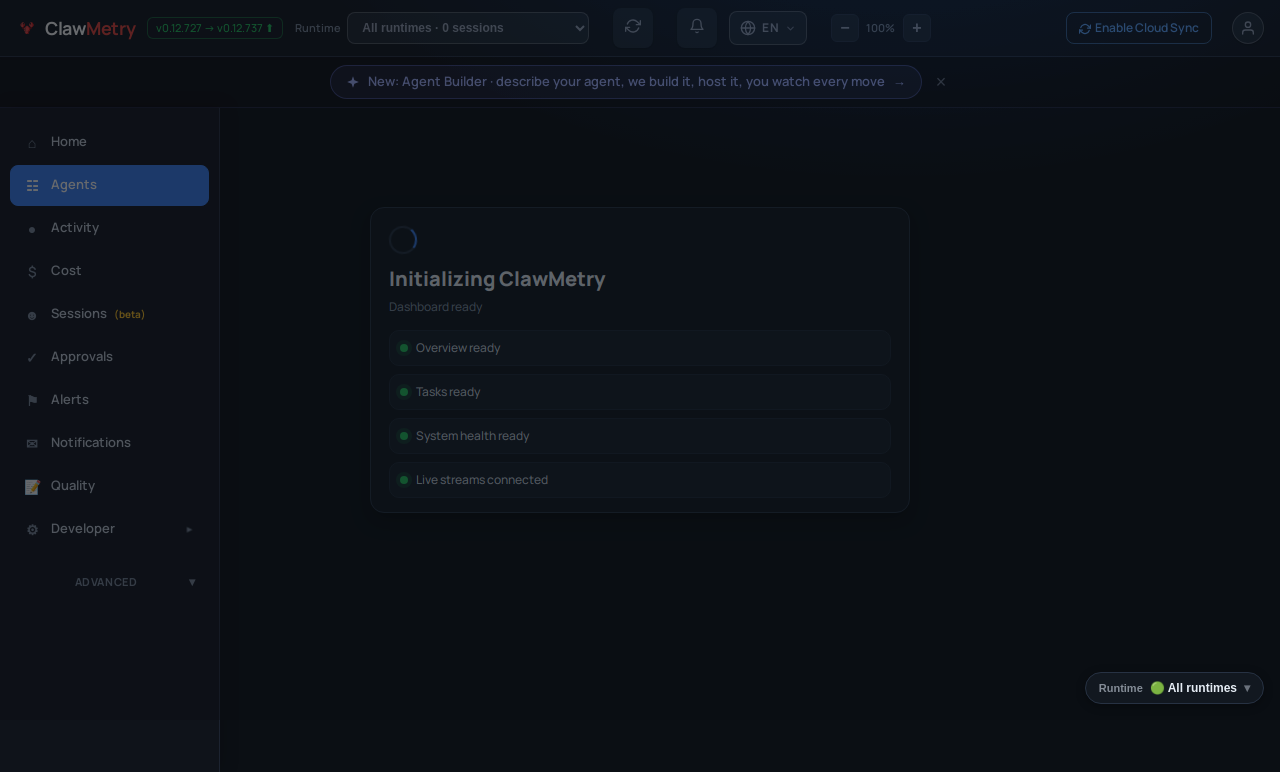
Task: Open Sessions (beta) in the sidebar
Action: click(x=110, y=314)
